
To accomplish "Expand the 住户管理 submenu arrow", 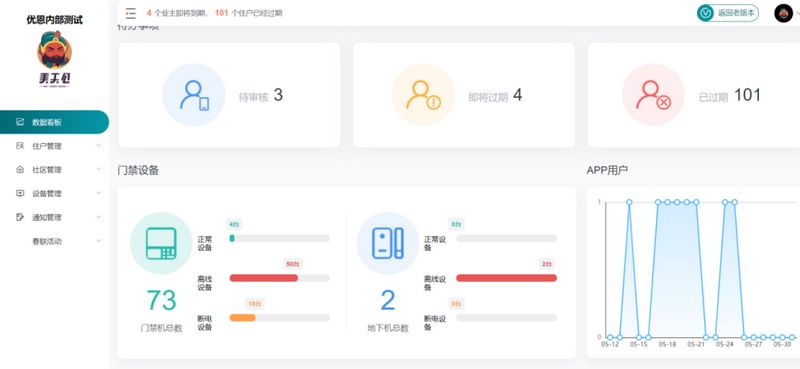I will (98, 146).
